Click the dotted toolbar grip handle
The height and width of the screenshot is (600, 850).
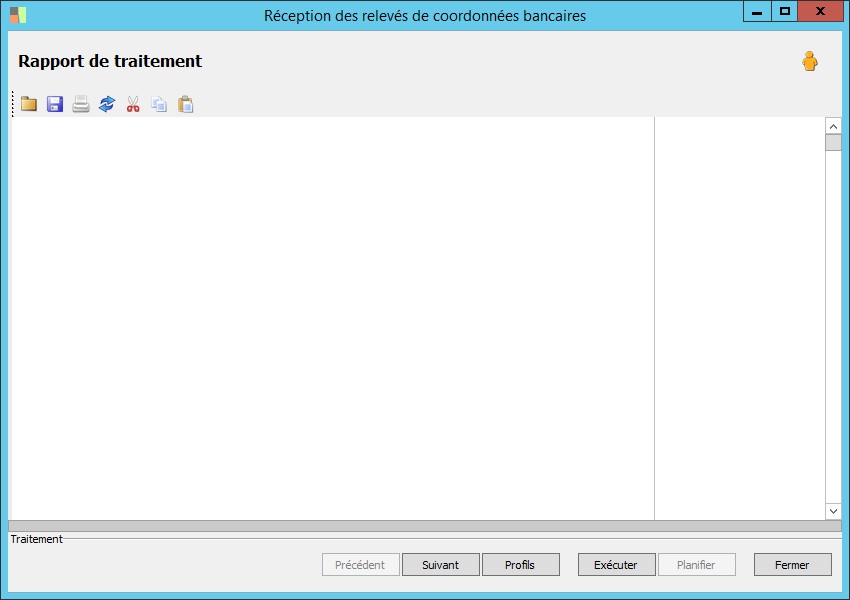[x=13, y=104]
